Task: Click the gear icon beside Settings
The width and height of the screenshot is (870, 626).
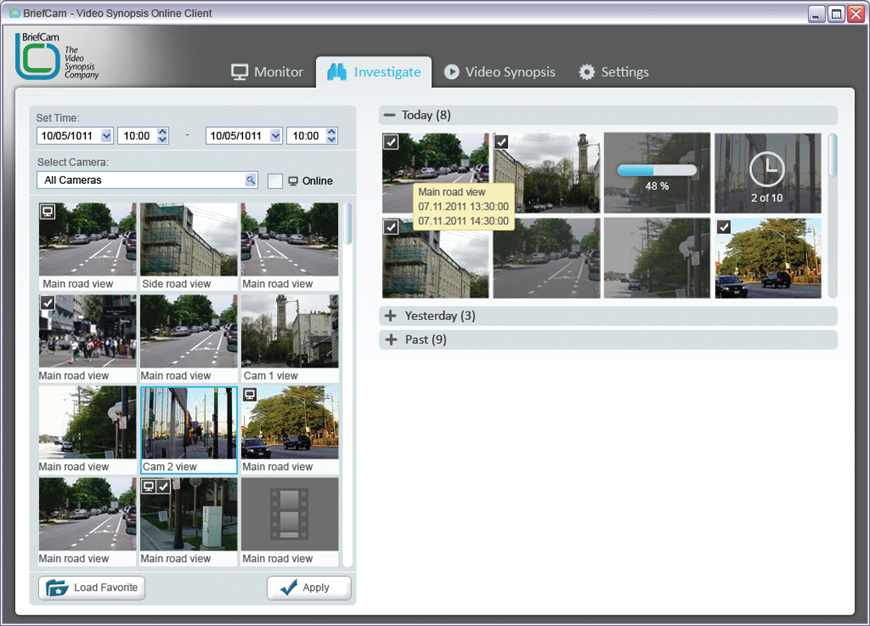Action: pos(587,72)
